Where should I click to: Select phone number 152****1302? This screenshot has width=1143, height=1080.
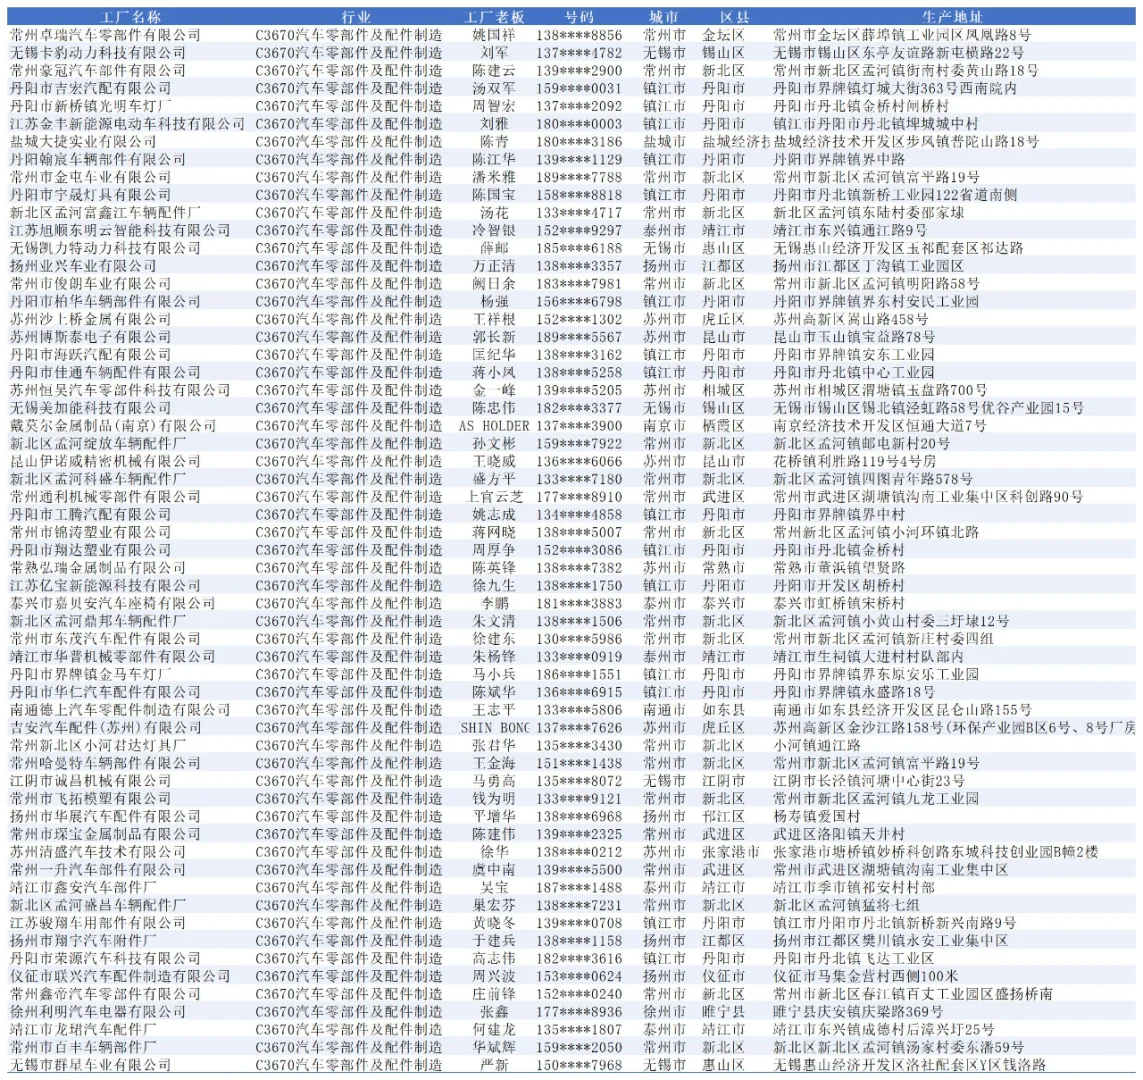click(x=580, y=319)
